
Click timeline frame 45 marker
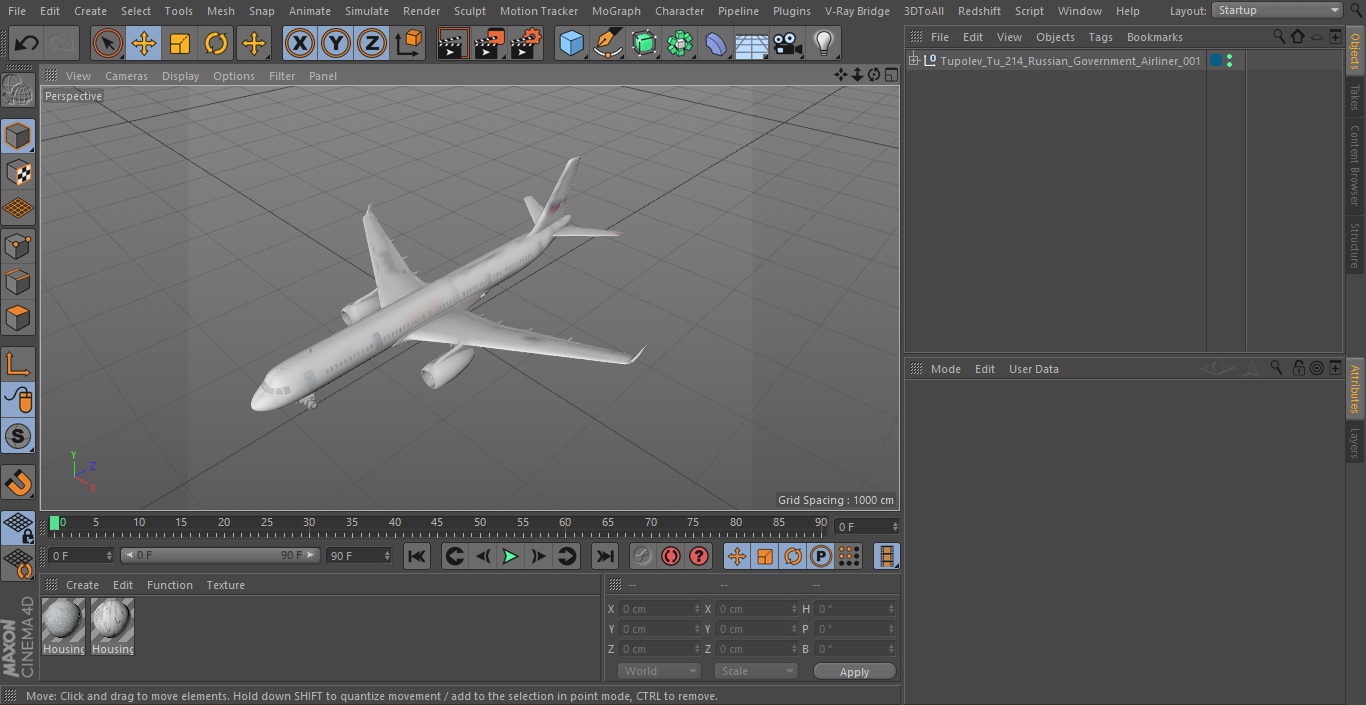[x=437, y=522]
